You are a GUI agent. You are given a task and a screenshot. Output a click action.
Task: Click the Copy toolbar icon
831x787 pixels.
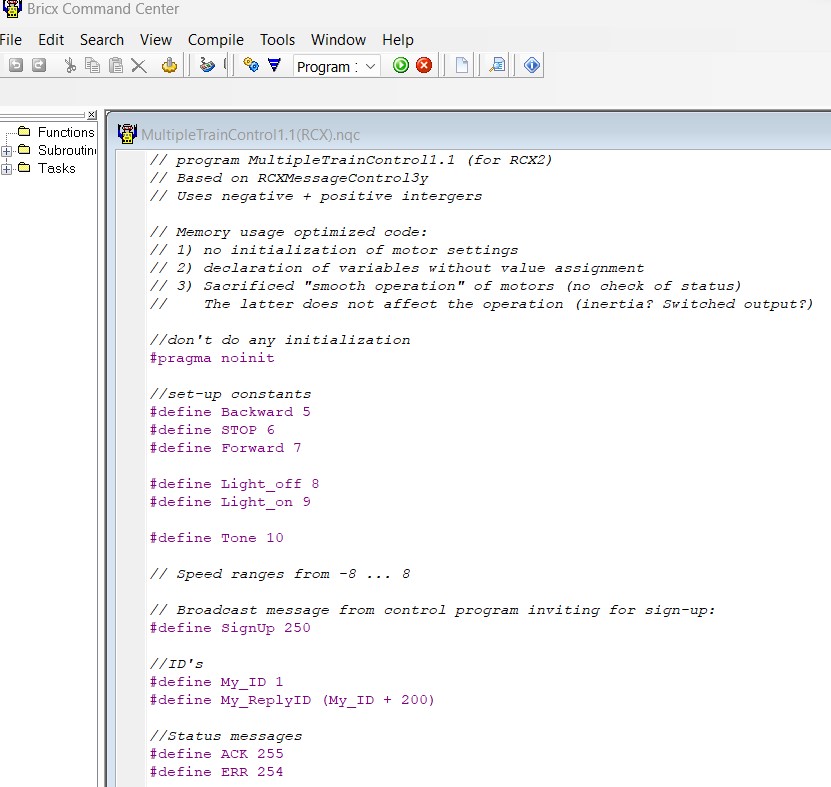point(93,65)
